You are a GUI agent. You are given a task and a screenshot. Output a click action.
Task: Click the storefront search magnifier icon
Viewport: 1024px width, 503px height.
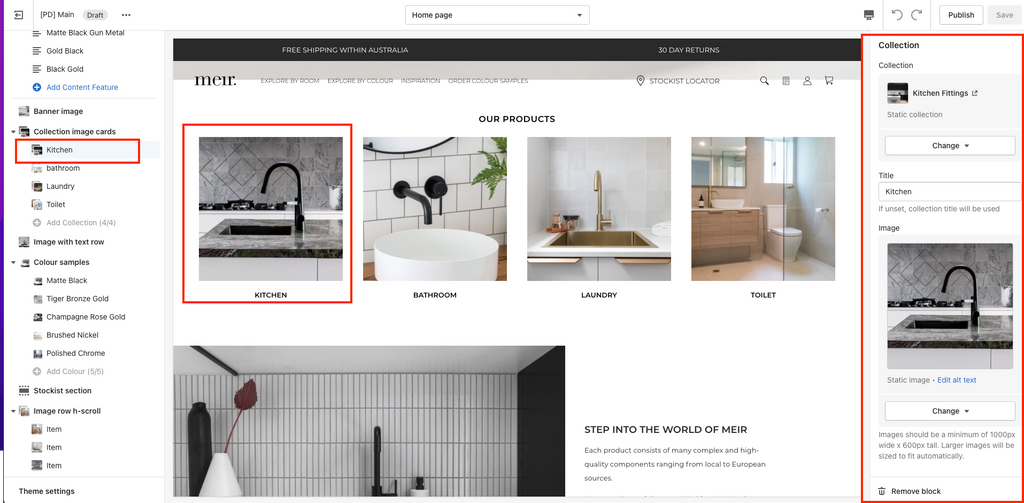tap(764, 81)
